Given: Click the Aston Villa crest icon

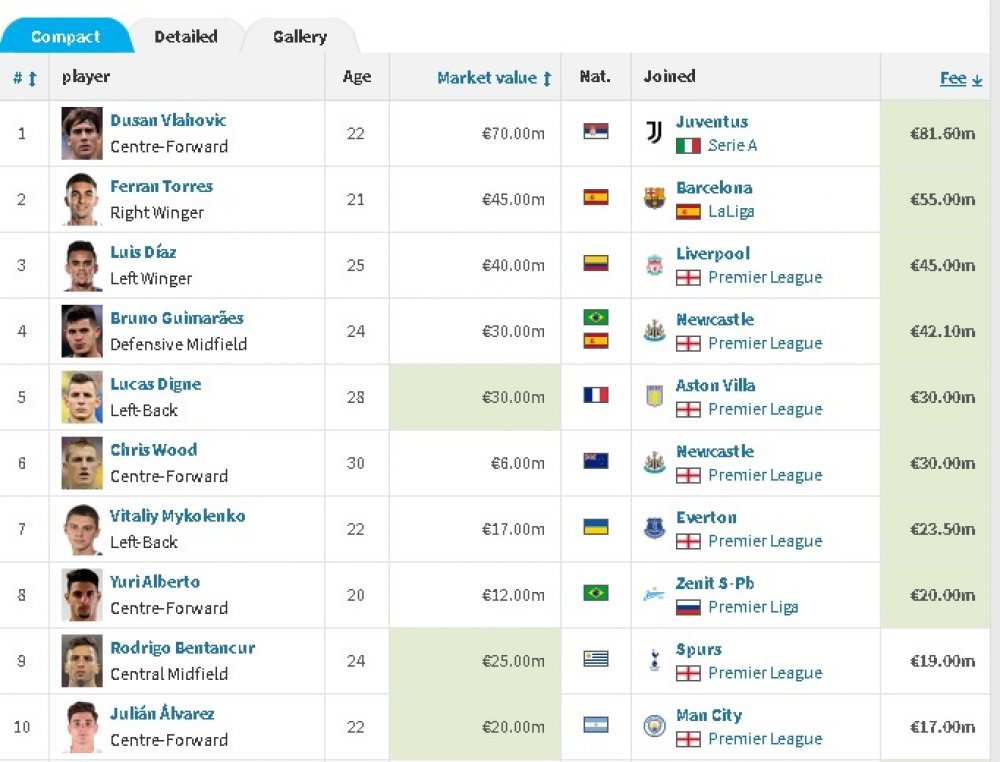Looking at the screenshot, I should (654, 397).
